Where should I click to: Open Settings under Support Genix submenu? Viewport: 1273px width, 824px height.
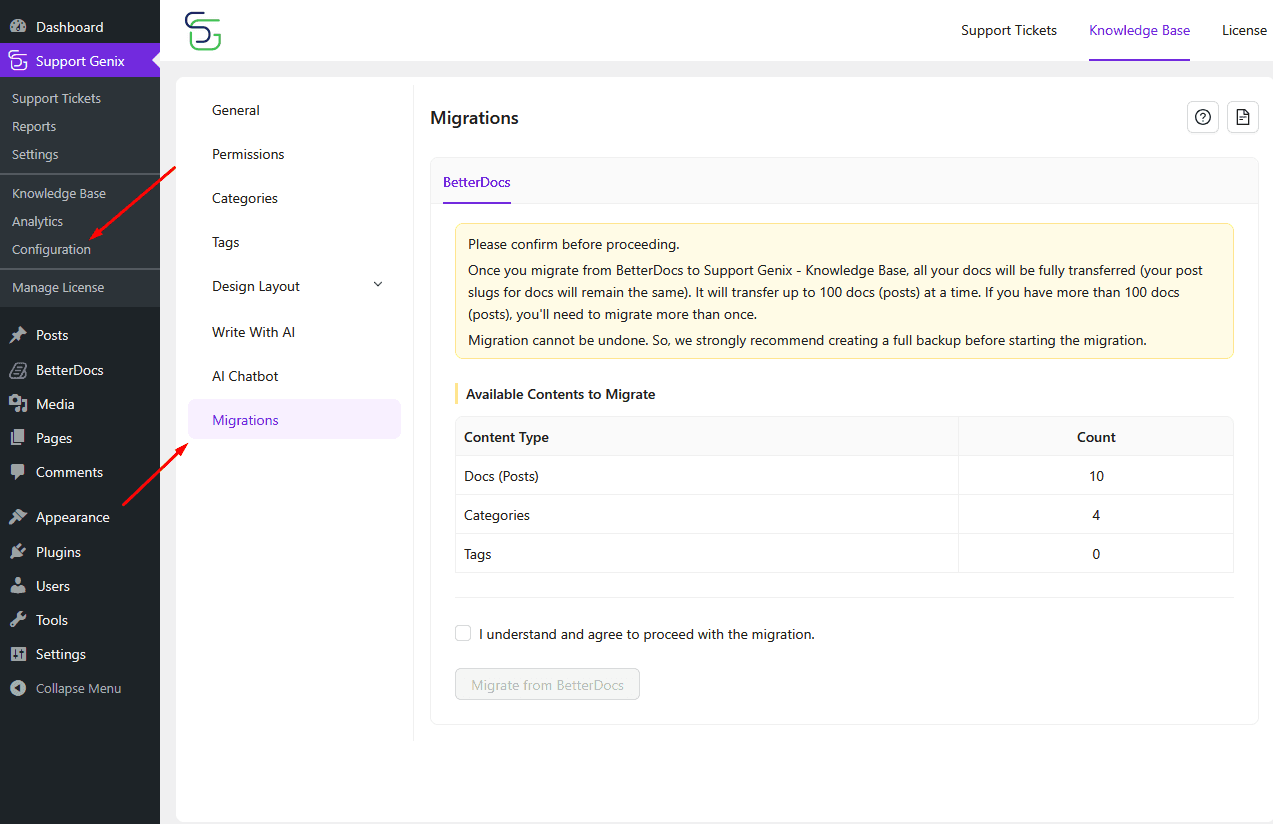35,154
